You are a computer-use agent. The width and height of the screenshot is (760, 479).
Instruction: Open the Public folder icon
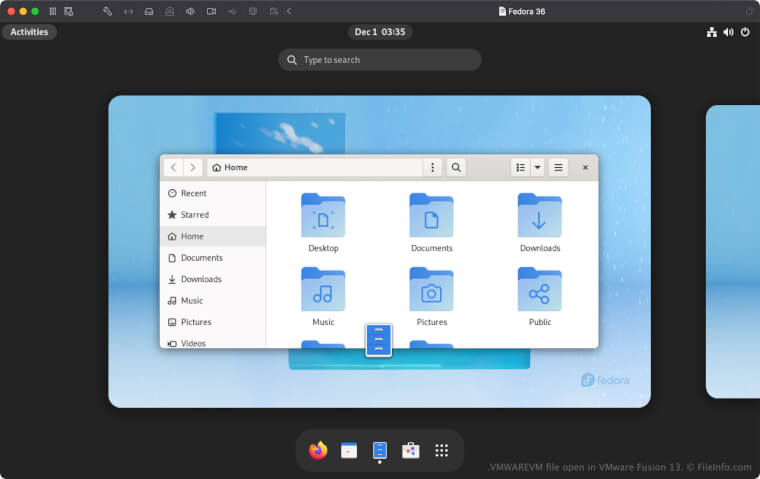pos(539,290)
